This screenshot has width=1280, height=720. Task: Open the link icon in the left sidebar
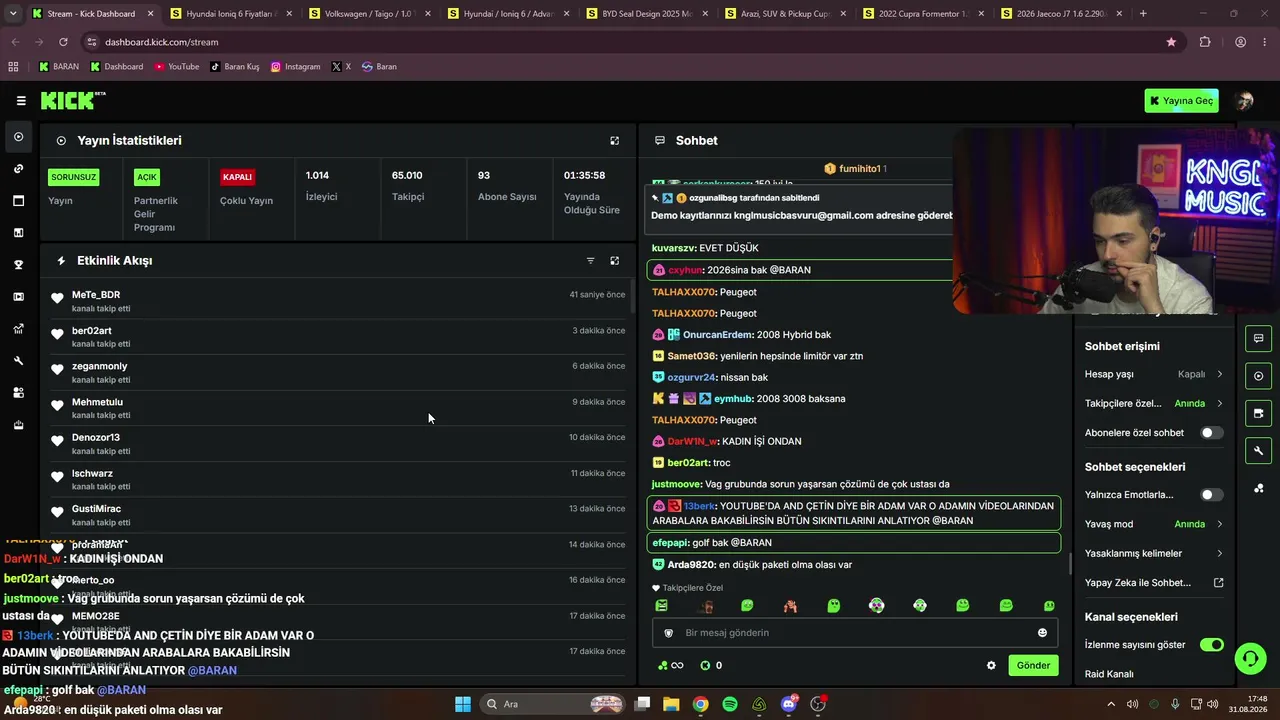18,169
